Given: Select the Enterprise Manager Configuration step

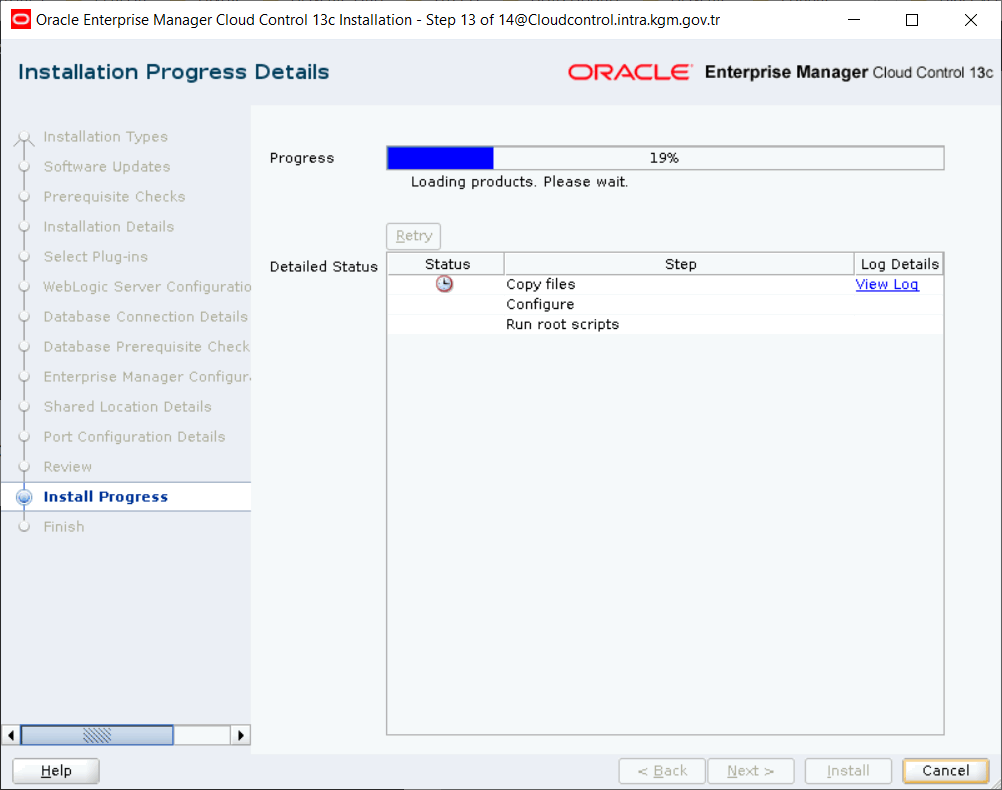Looking at the screenshot, I should (147, 377).
